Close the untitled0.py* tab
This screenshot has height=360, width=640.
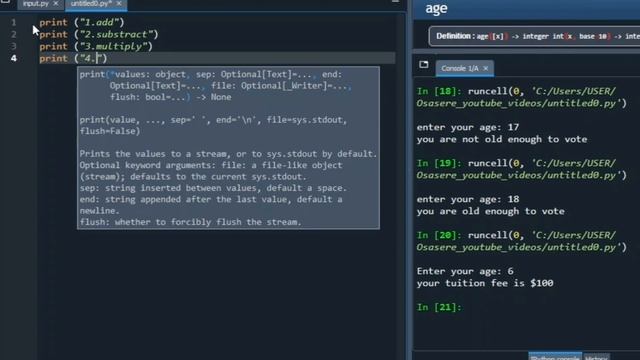point(119,4)
